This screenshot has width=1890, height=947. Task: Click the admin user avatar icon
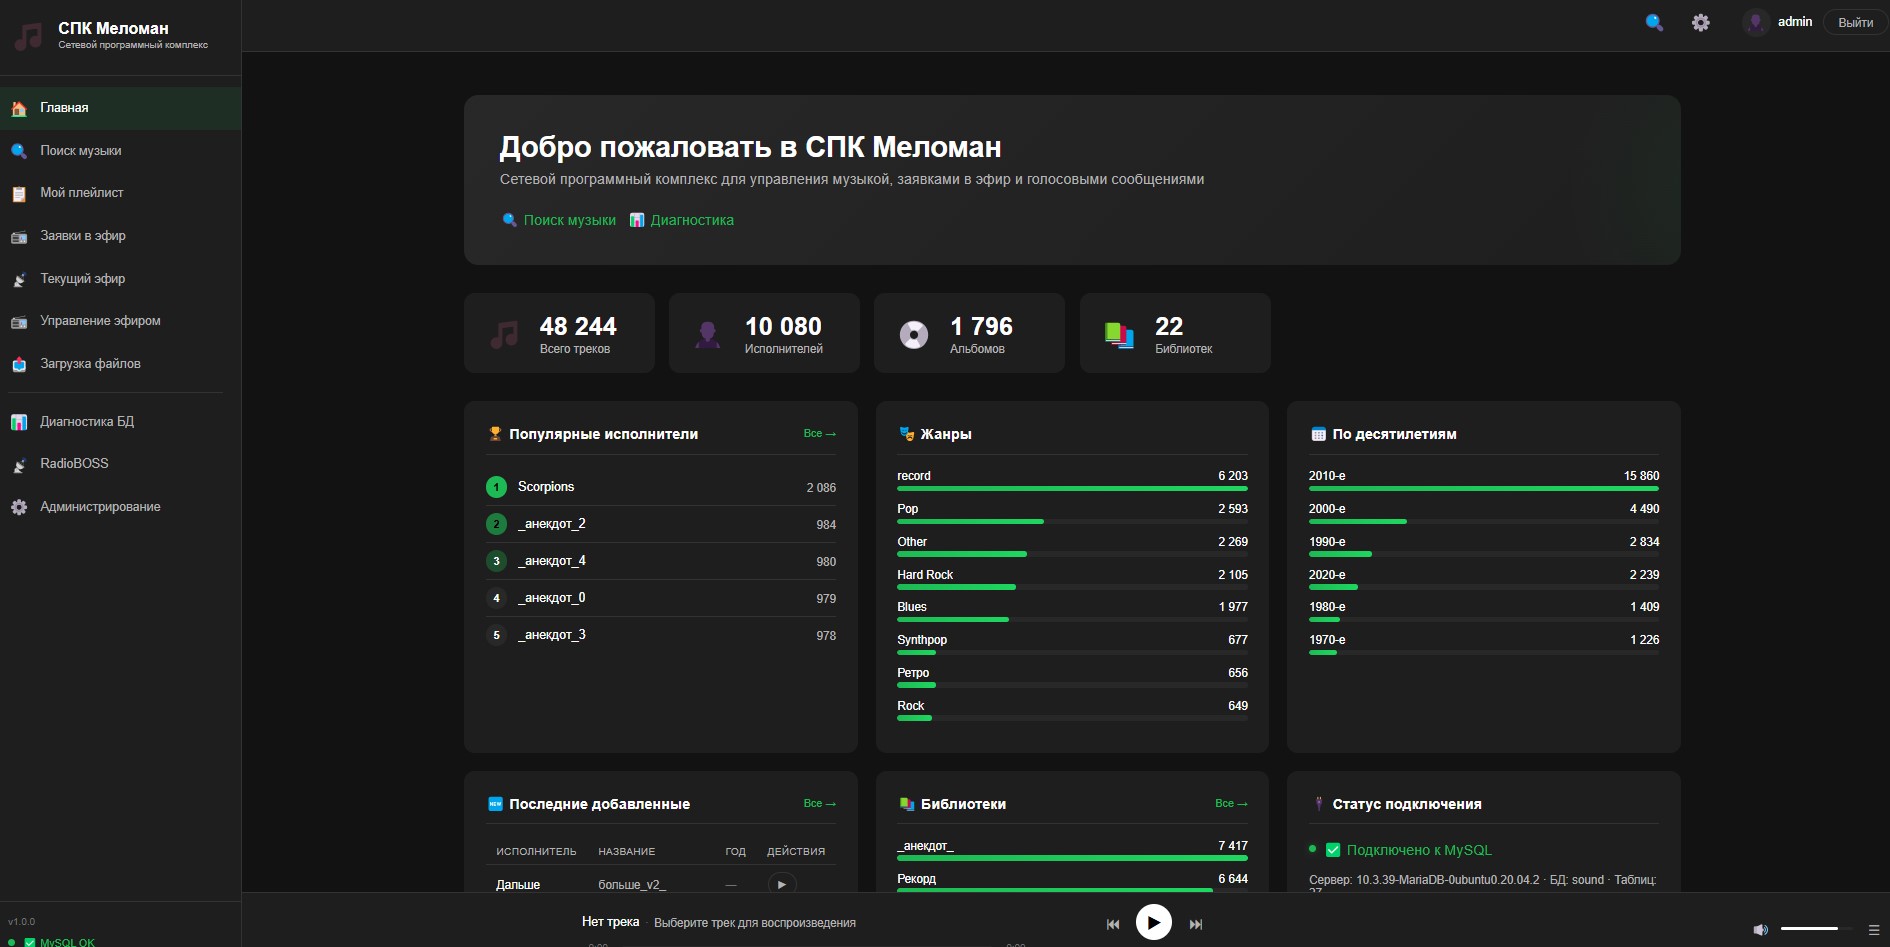[x=1756, y=22]
